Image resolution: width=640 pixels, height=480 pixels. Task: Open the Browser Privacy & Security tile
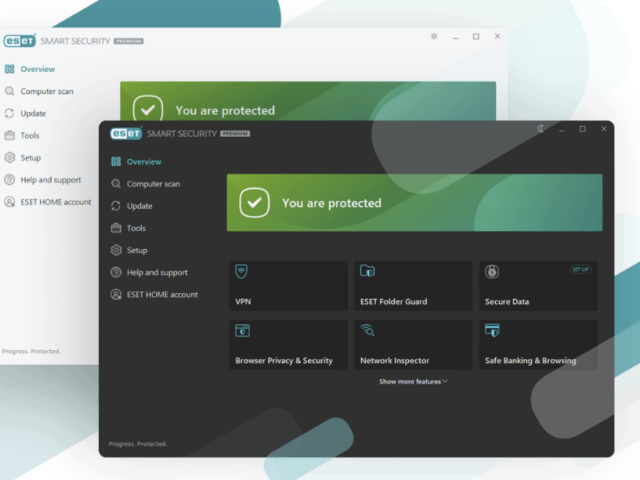pyautogui.click(x=289, y=345)
